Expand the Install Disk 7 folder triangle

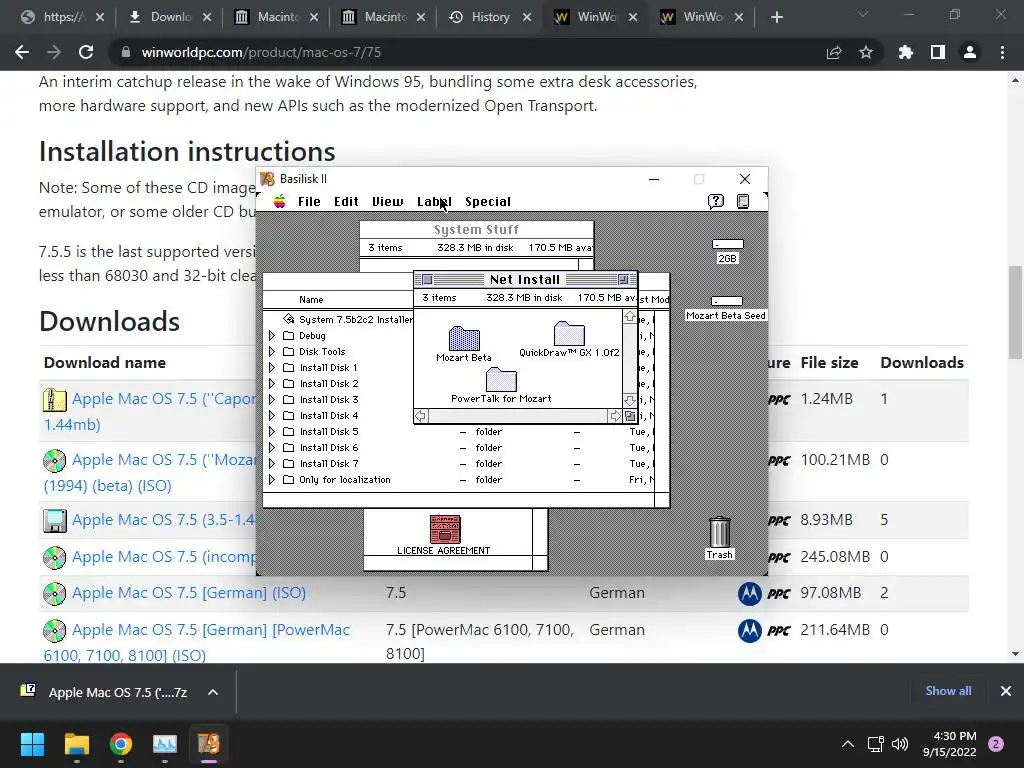click(272, 464)
